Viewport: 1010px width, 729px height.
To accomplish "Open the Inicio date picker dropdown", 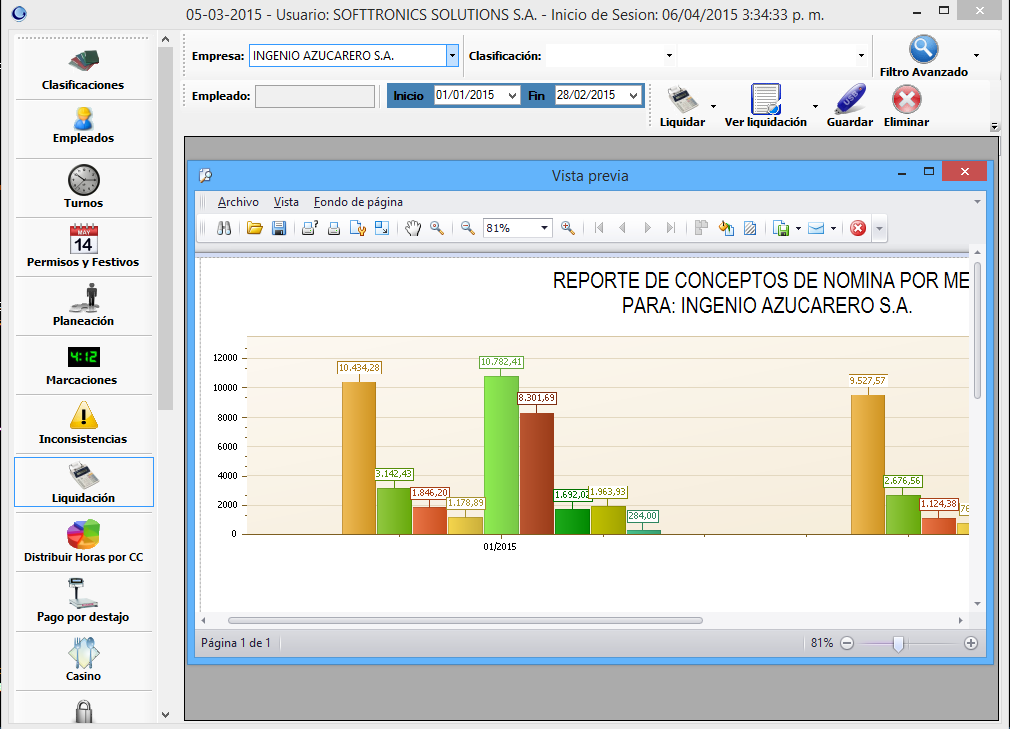I will pos(513,95).
